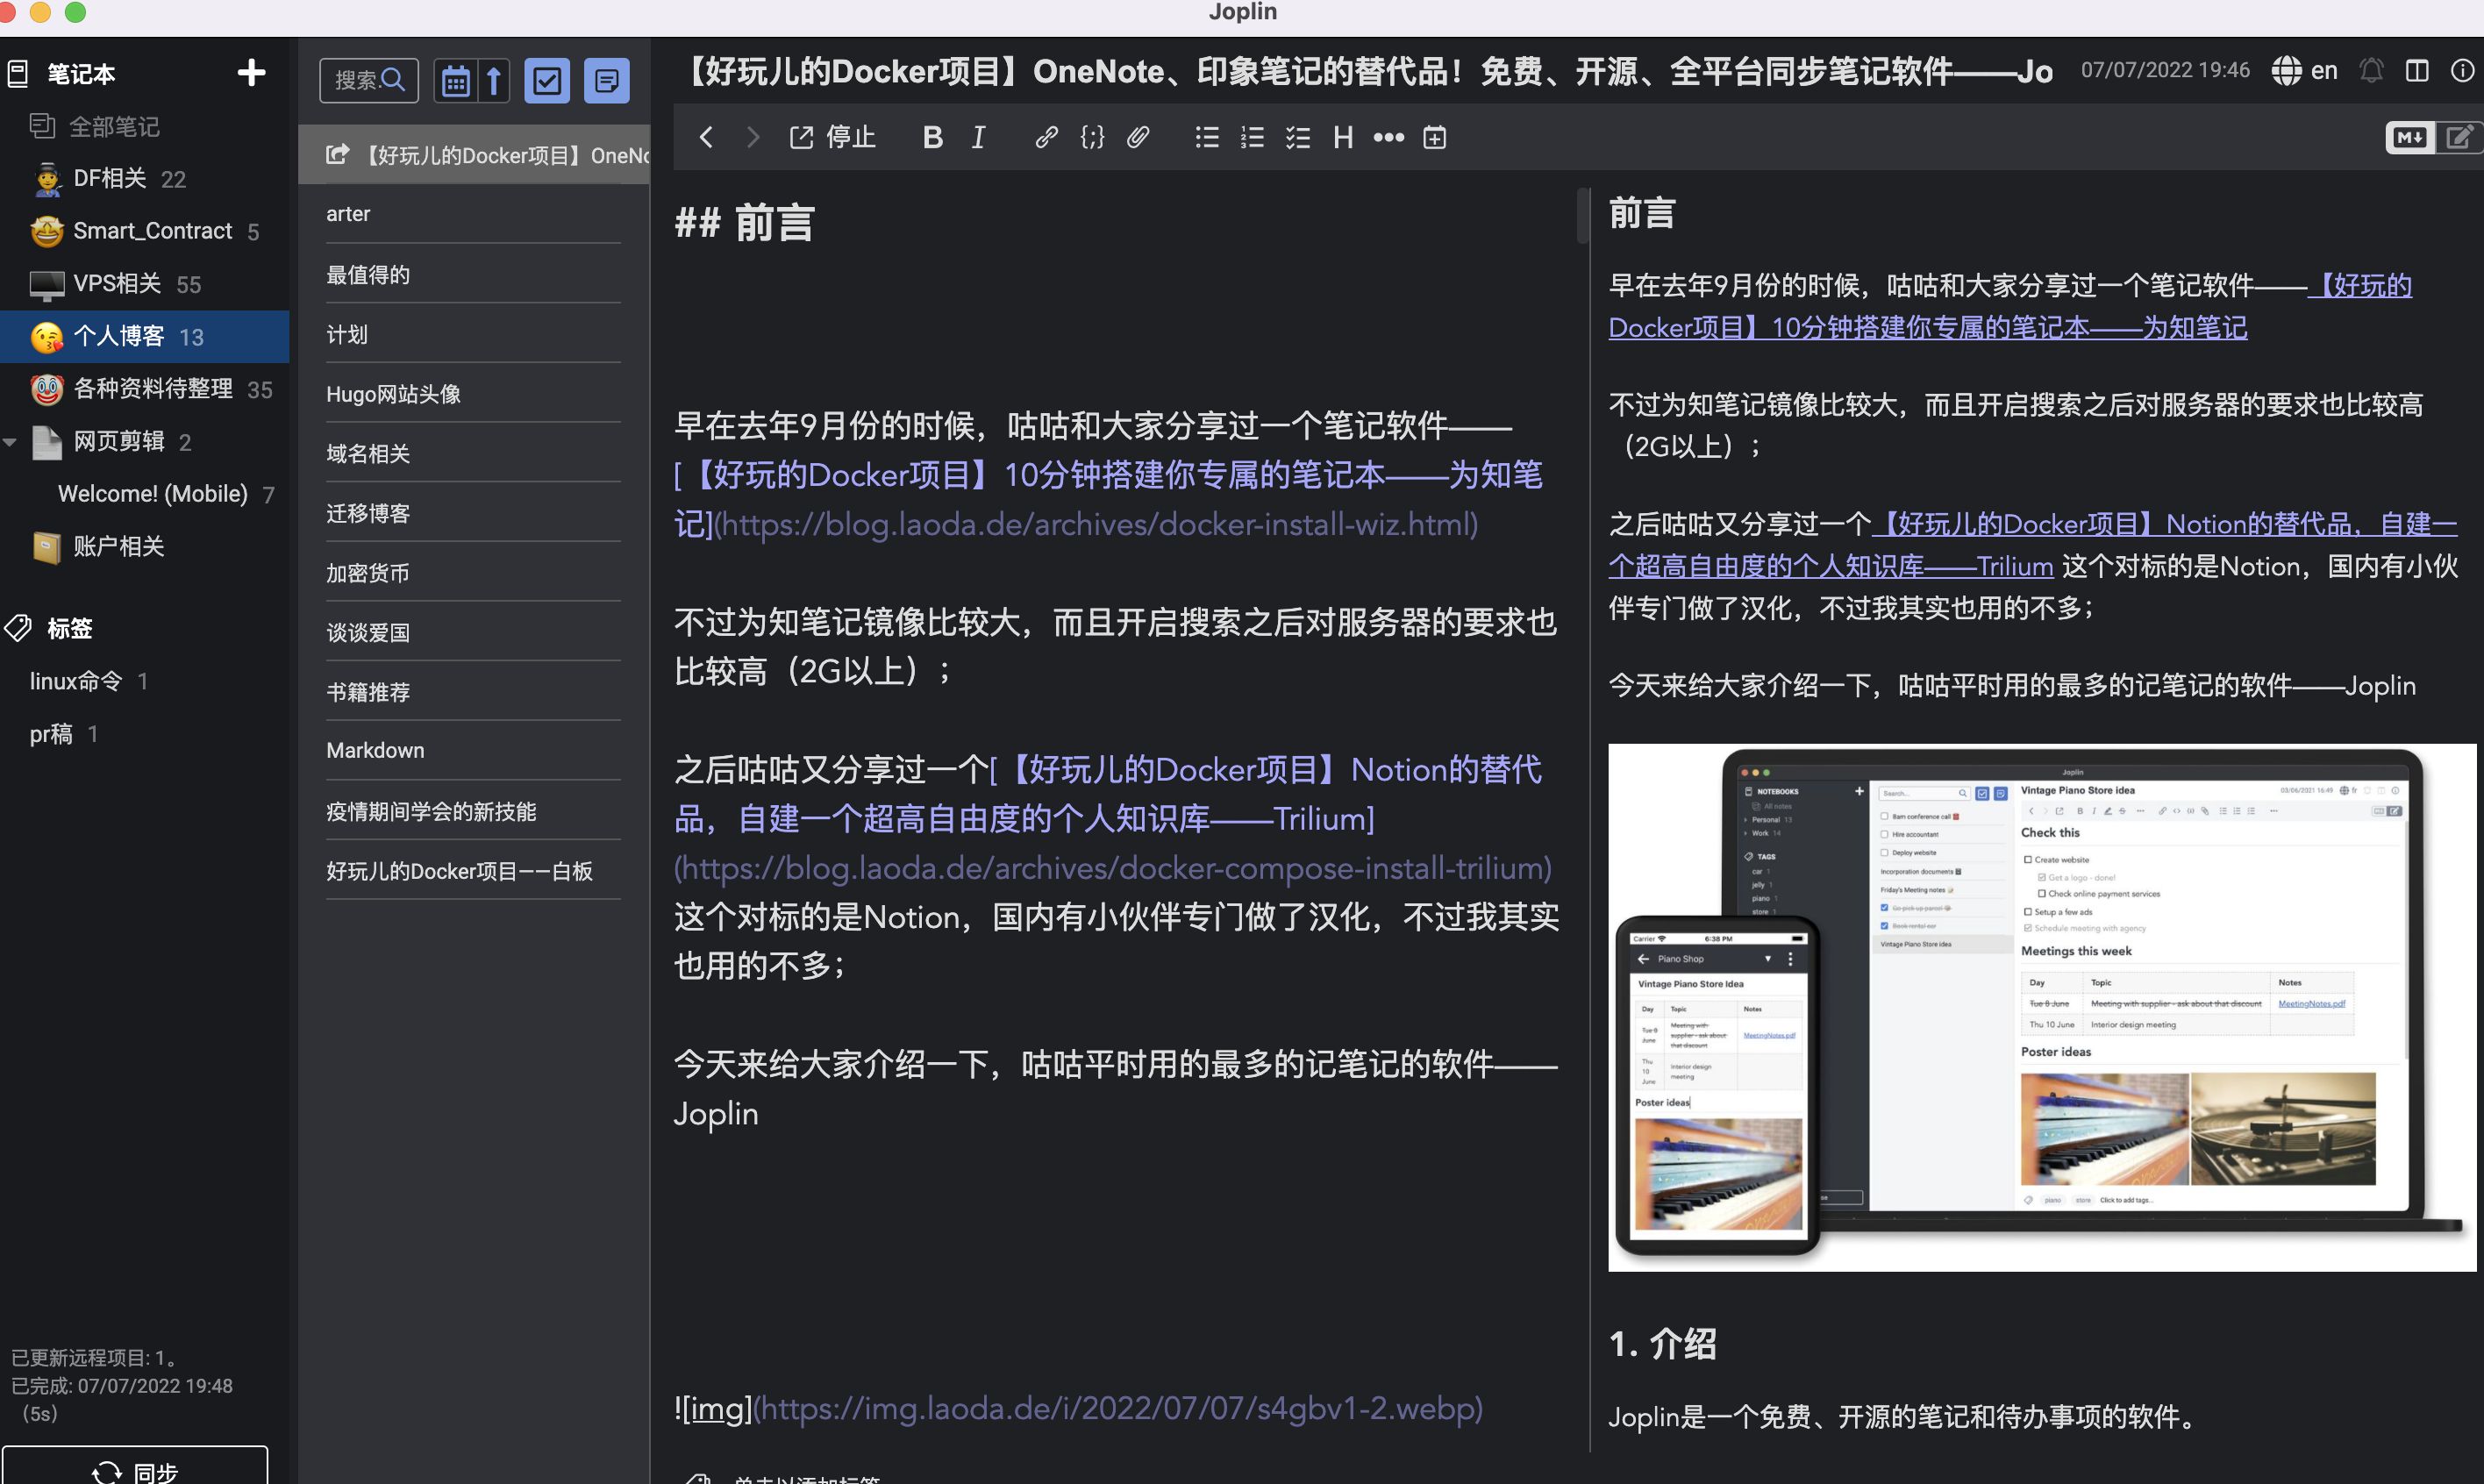Click the Italic formatting icon

(978, 137)
